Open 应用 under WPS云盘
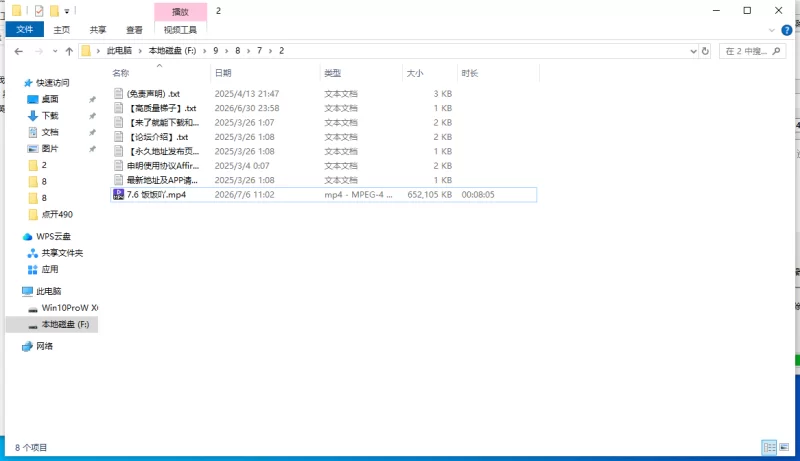The width and height of the screenshot is (800, 461). click(x=49, y=269)
